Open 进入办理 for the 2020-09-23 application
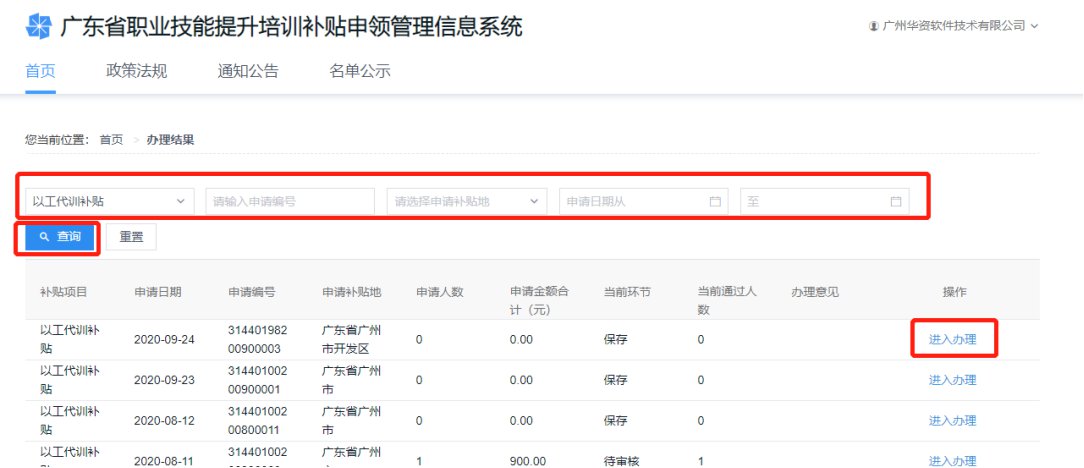Screen dimensions: 1084x468 [952, 380]
